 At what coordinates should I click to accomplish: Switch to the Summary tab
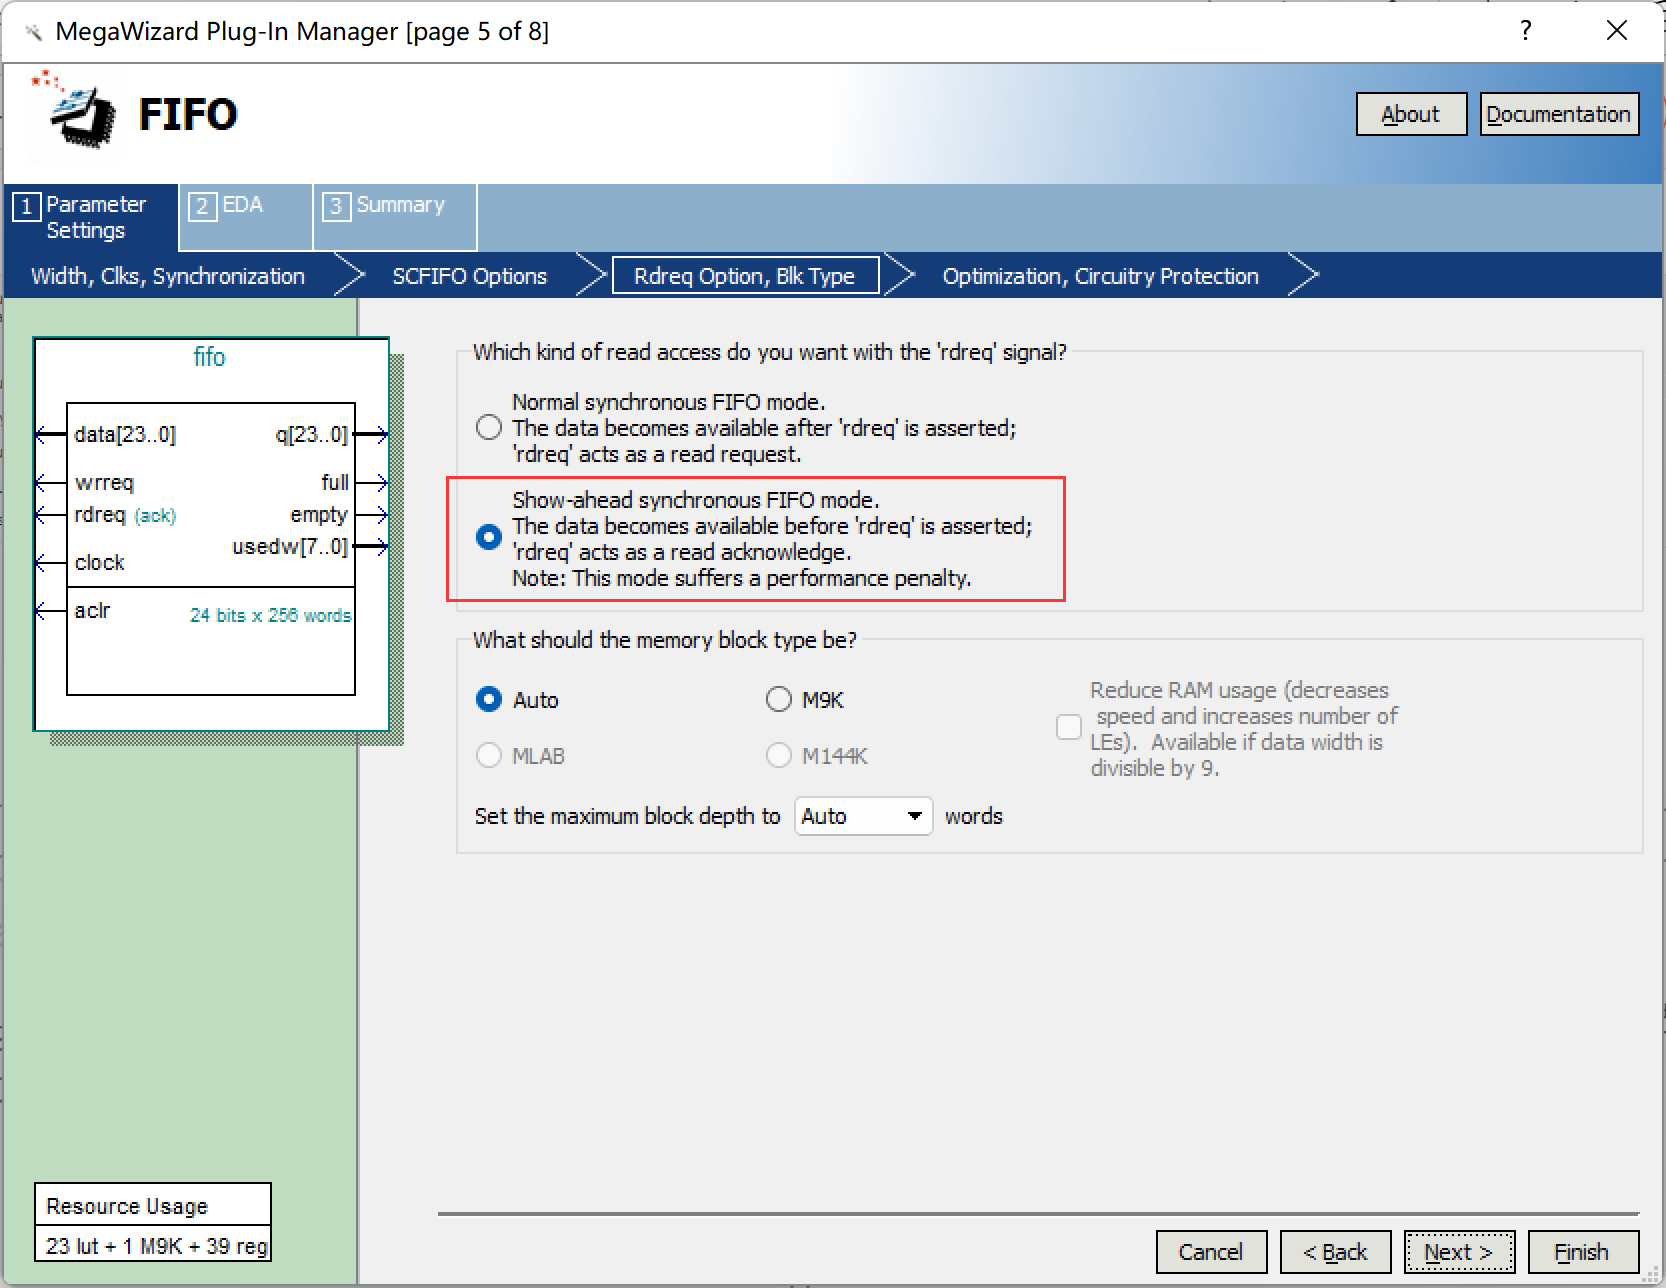pos(395,217)
